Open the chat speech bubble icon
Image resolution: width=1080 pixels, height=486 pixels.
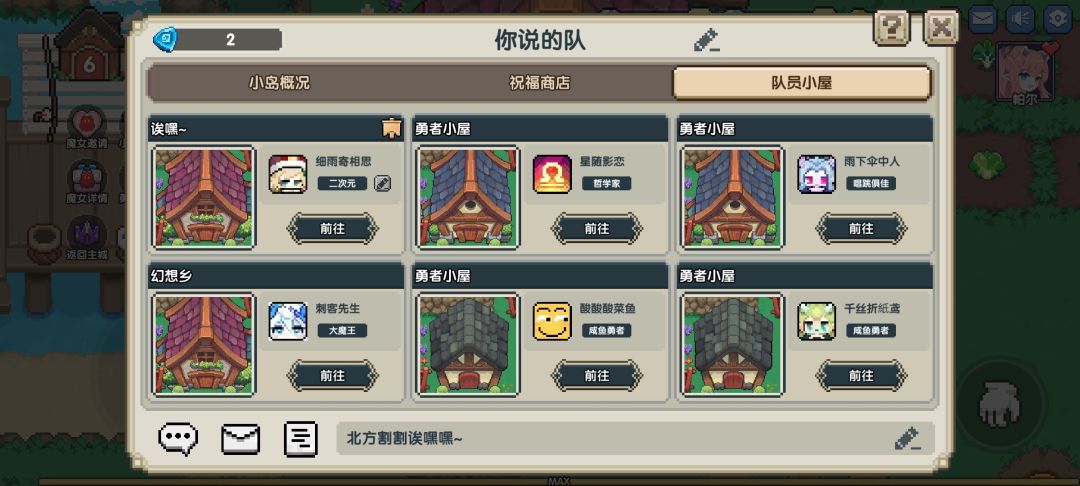(x=178, y=439)
